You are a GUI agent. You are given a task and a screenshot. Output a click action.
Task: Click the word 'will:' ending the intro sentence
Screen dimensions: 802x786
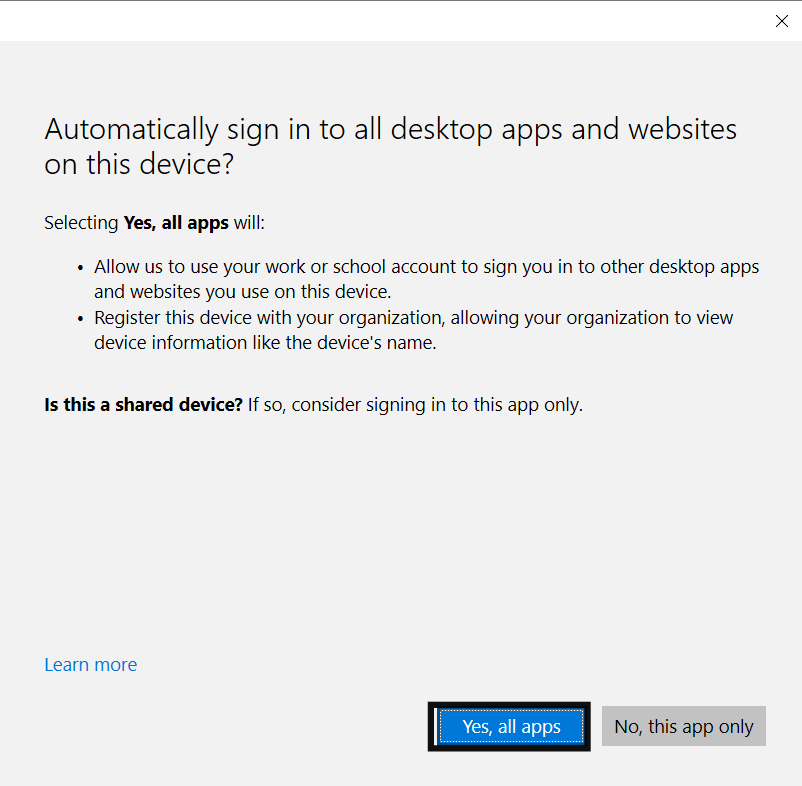[x=249, y=222]
